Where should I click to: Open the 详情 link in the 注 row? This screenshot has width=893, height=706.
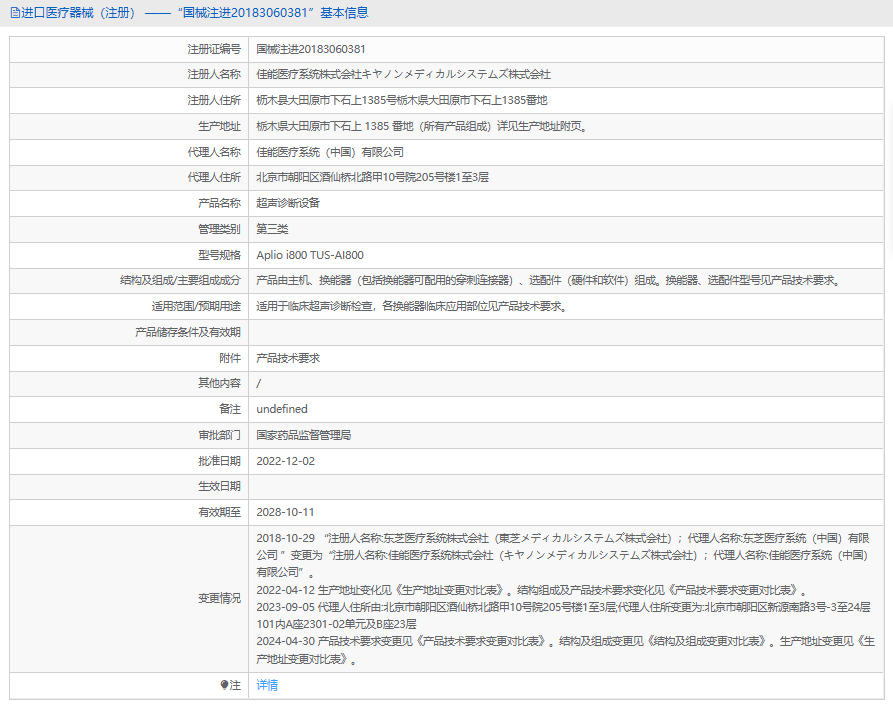[267, 685]
